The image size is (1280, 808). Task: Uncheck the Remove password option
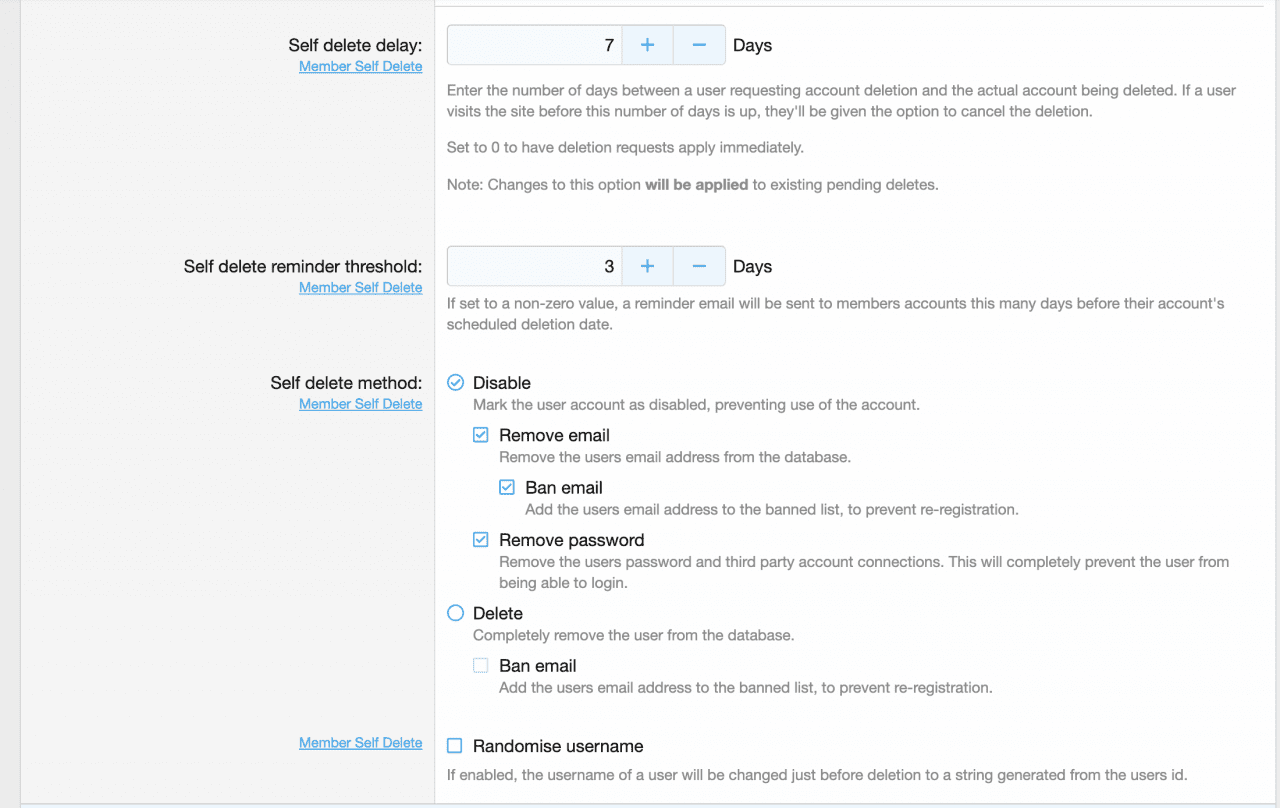click(481, 540)
